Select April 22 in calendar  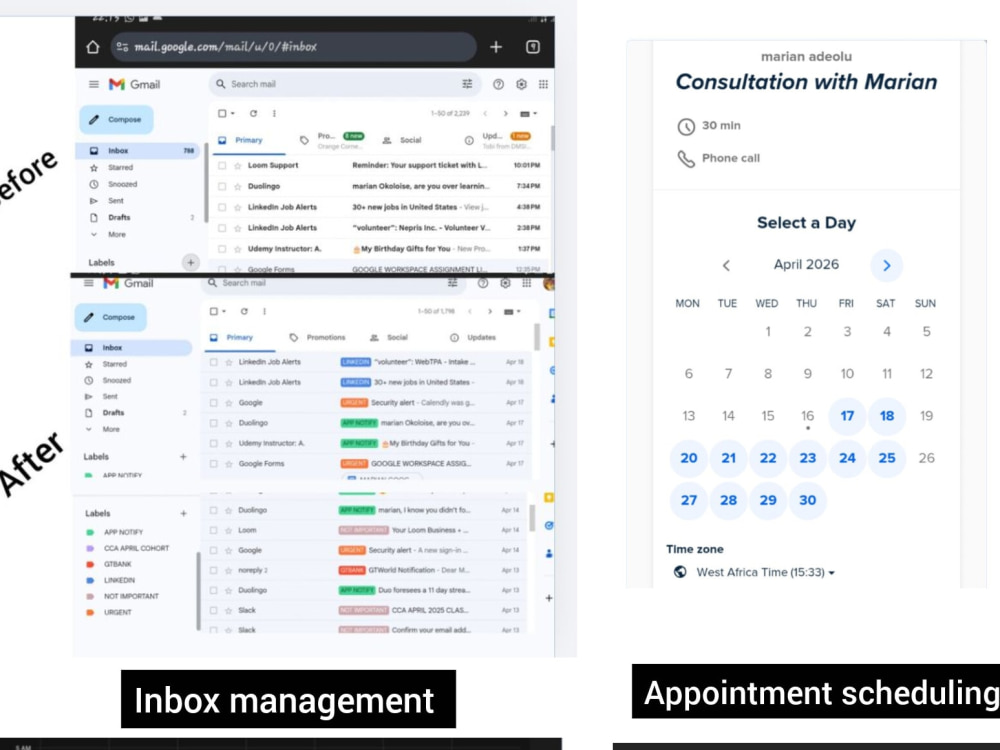768,459
